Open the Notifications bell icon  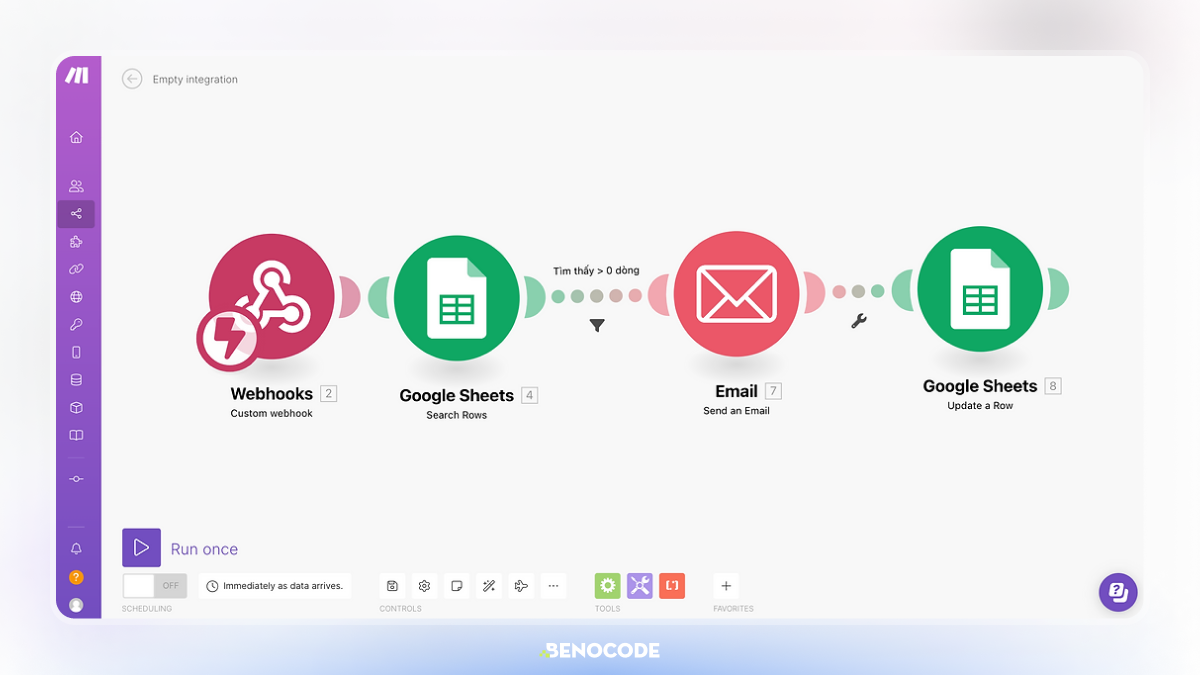(76, 549)
